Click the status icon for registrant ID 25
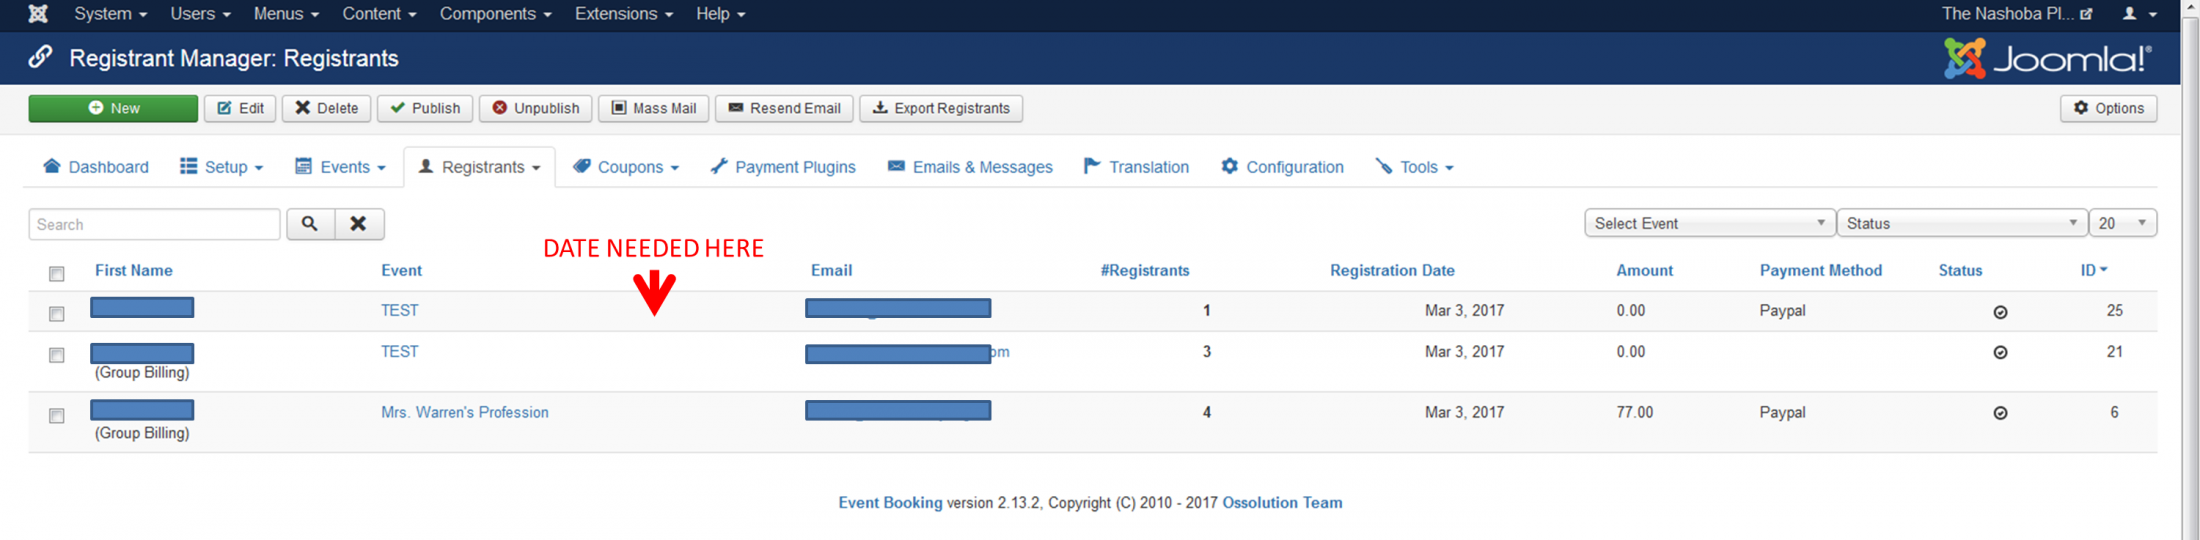The width and height of the screenshot is (2200, 540). pyautogui.click(x=2000, y=312)
